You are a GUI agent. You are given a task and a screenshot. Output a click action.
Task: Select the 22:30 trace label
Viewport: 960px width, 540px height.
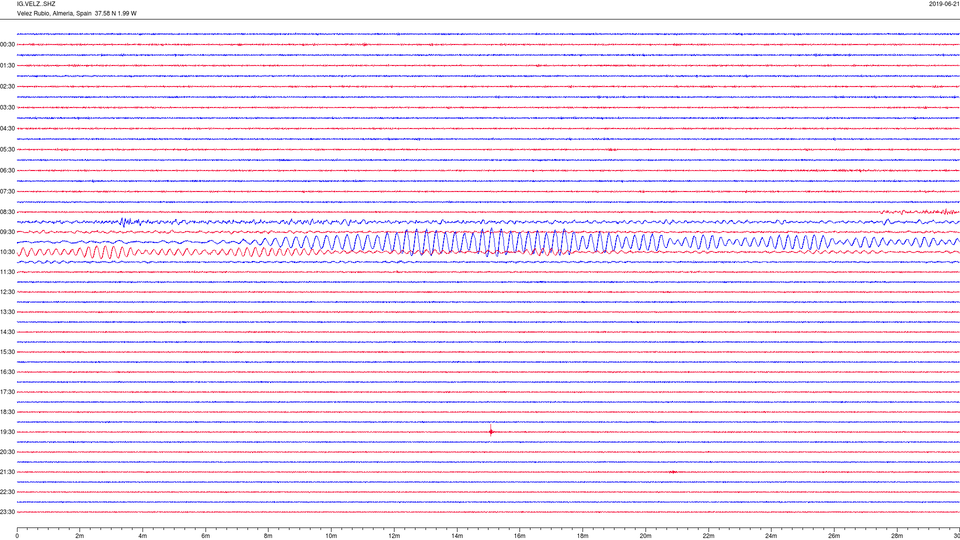coord(7,492)
